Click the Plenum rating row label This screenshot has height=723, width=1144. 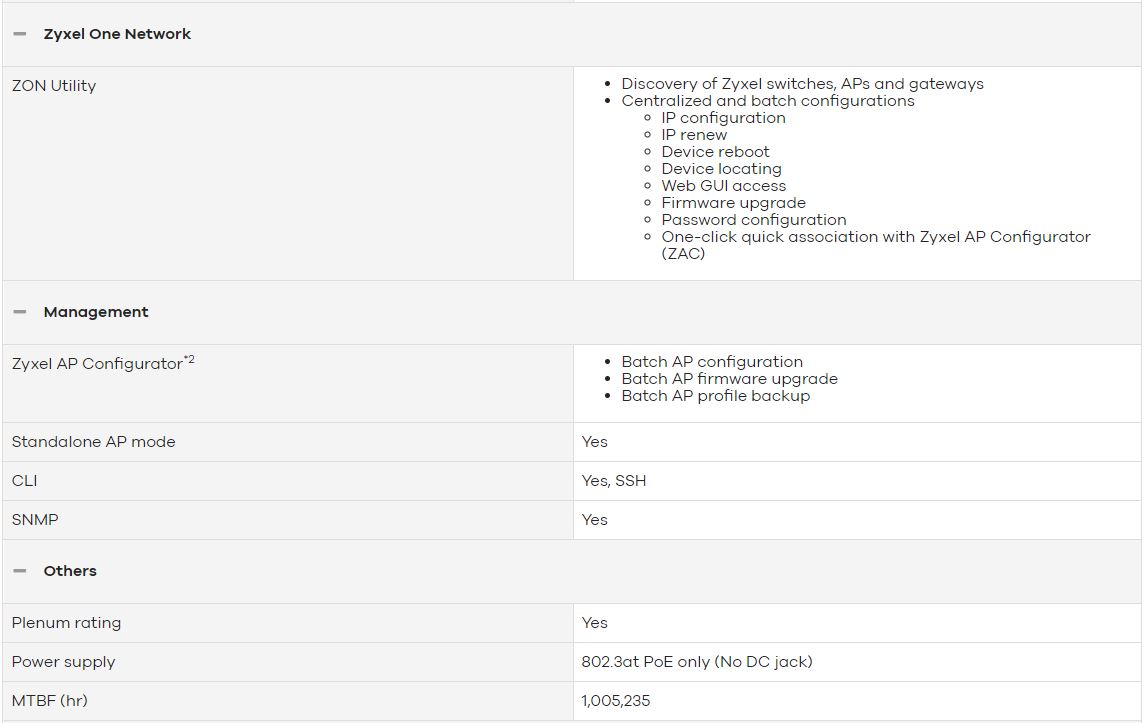[x=66, y=623]
